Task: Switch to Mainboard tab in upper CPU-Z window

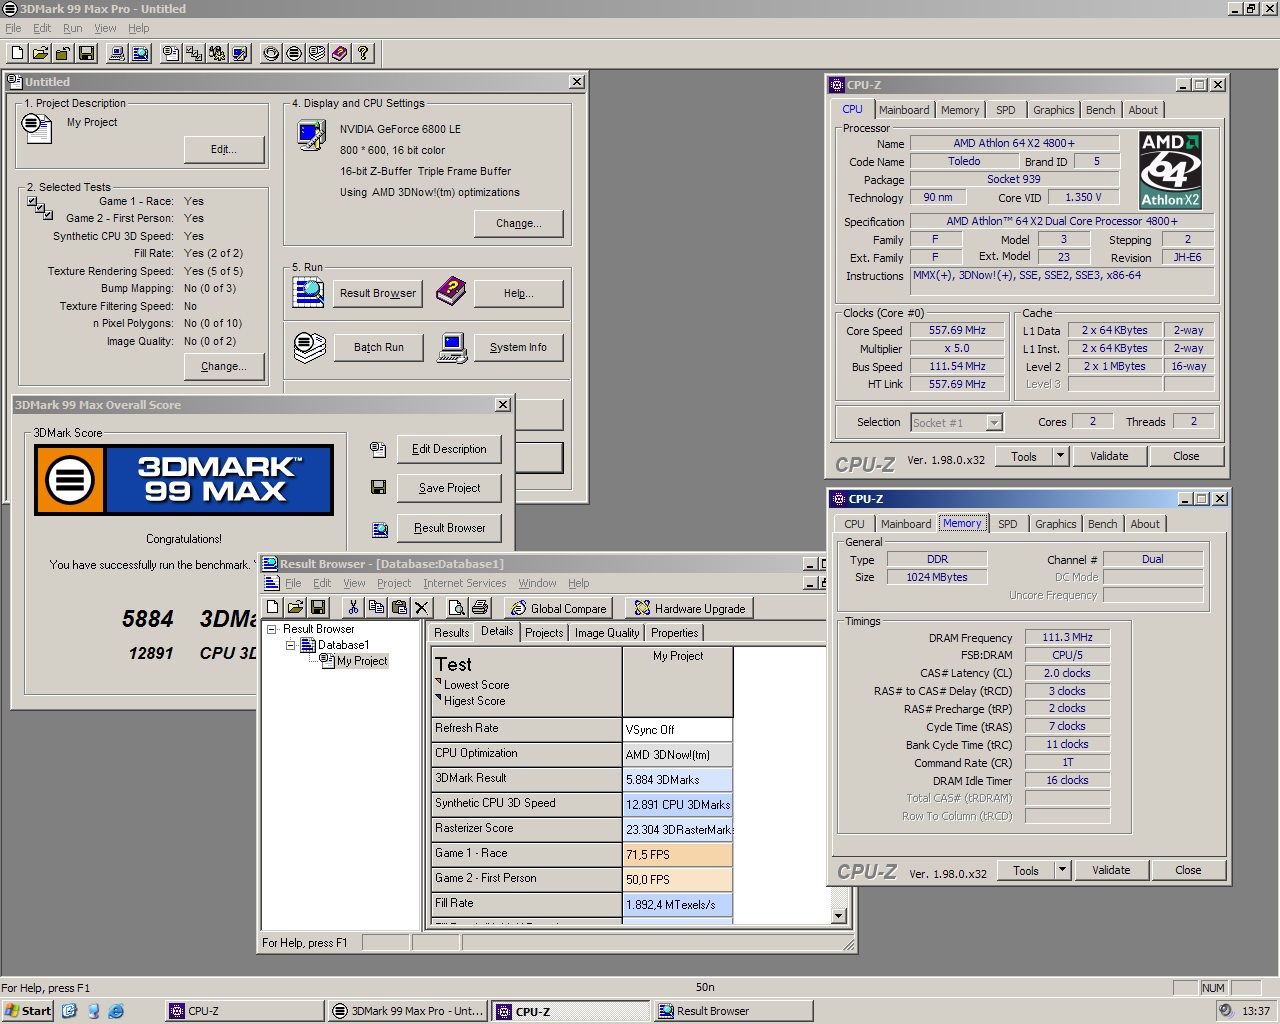Action: 904,110
